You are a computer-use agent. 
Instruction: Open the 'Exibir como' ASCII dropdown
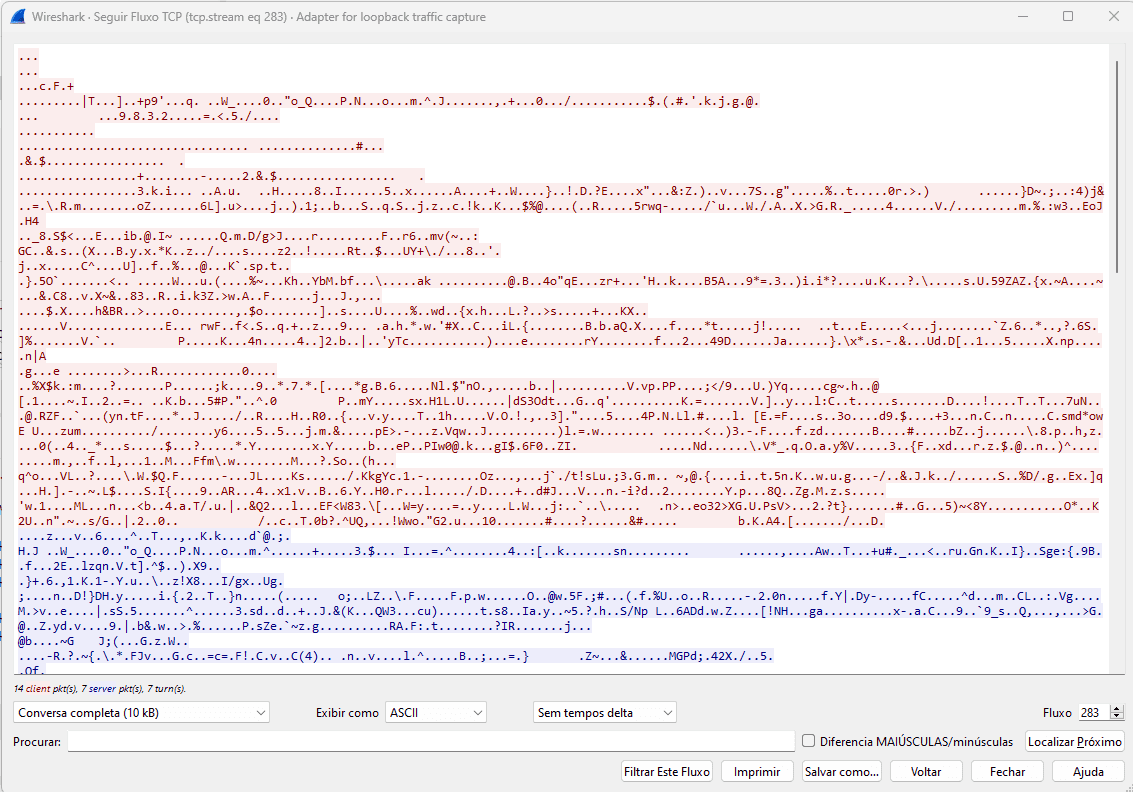(x=436, y=713)
